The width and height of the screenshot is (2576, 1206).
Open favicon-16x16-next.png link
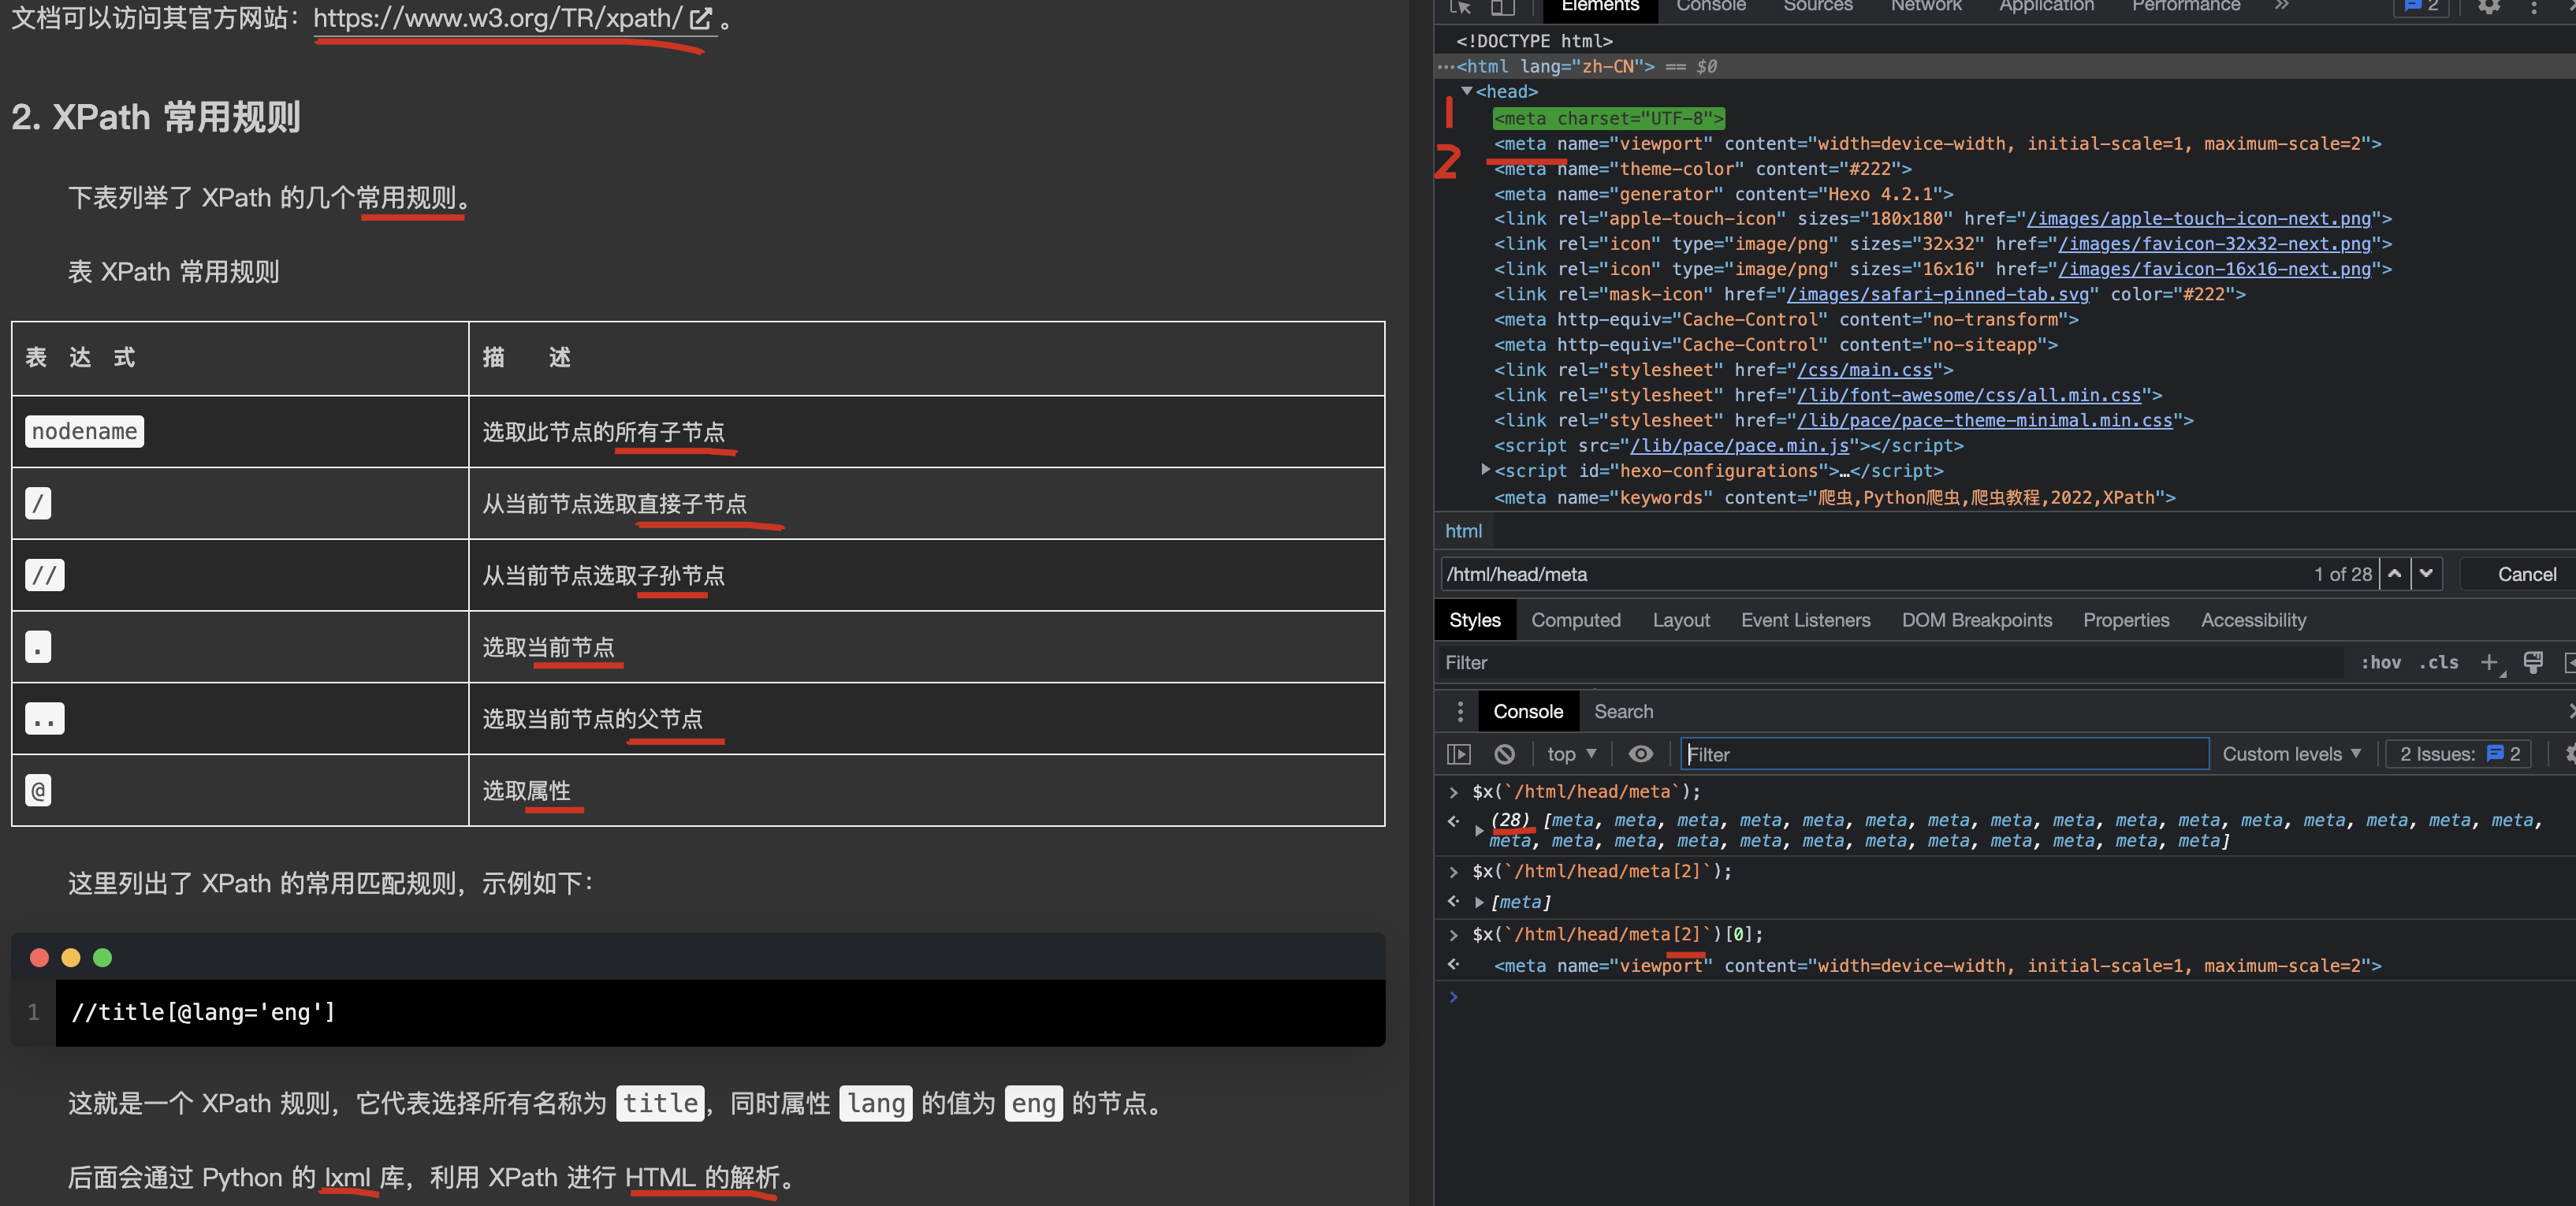[2214, 269]
